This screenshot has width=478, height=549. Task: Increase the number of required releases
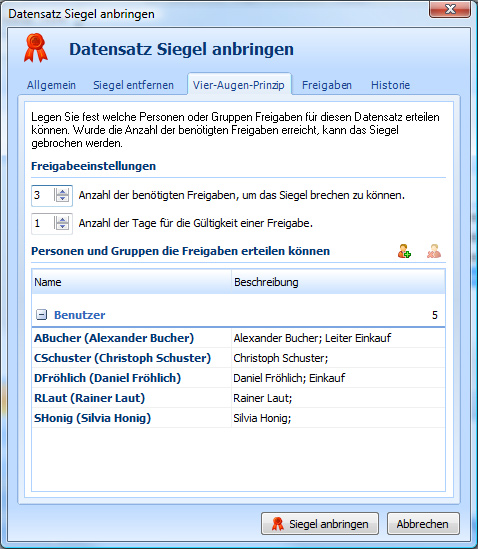coord(62,192)
